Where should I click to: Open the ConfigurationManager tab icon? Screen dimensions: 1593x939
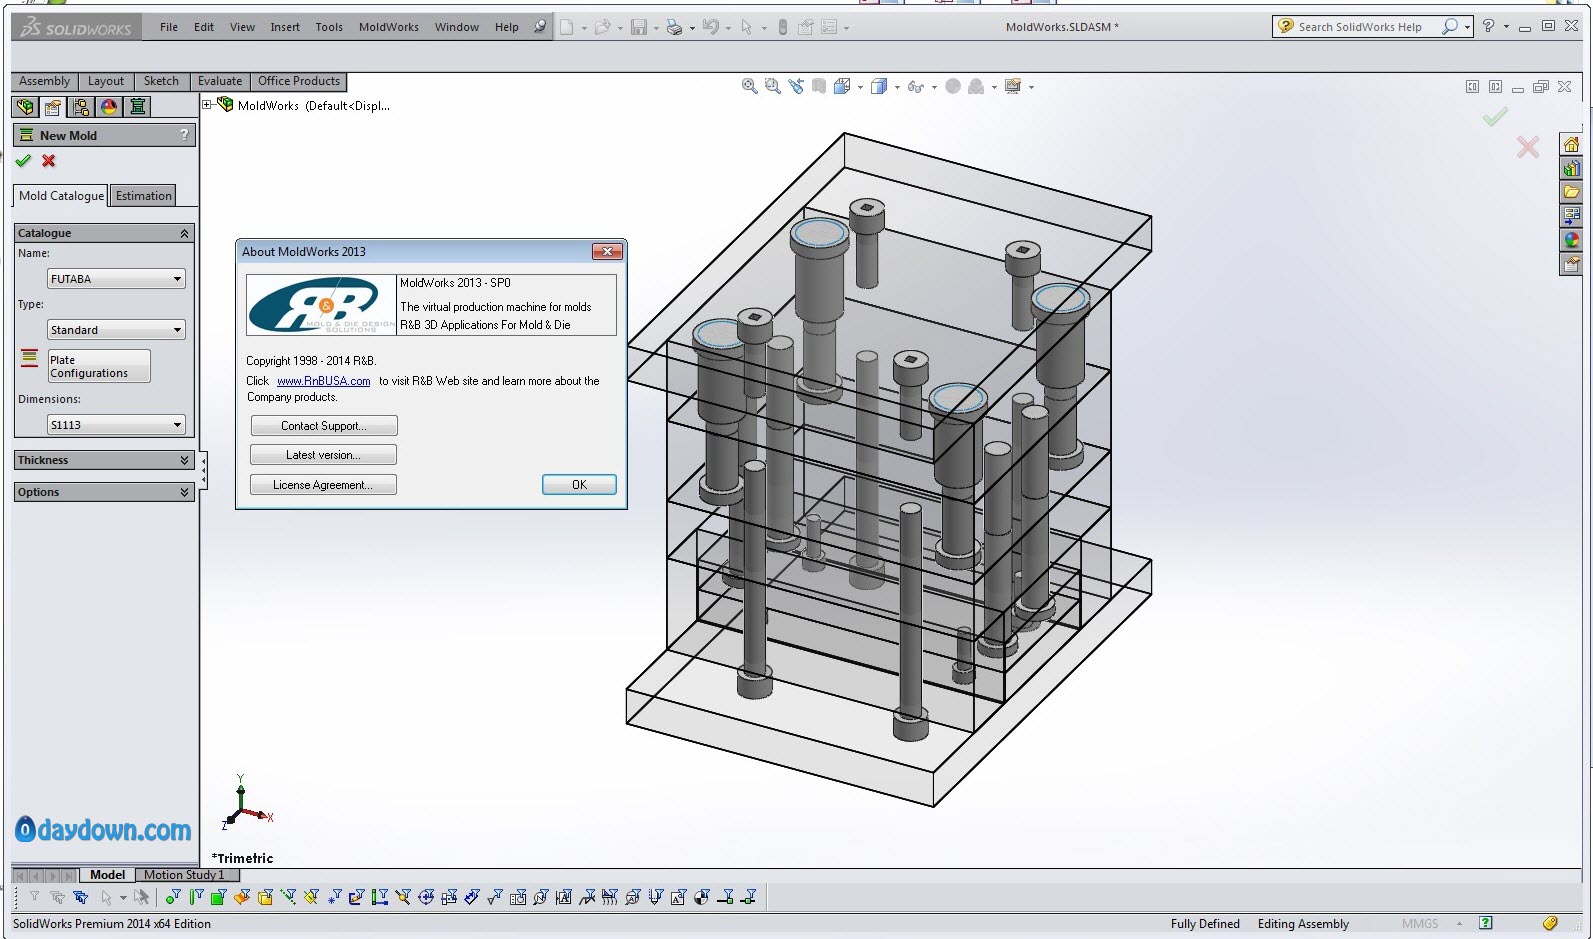[81, 107]
